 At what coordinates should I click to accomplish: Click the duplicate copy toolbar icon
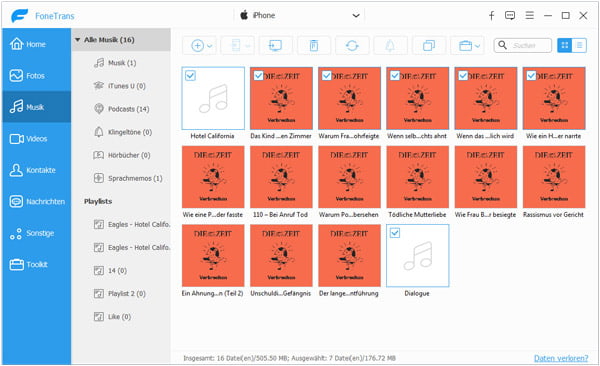[429, 46]
